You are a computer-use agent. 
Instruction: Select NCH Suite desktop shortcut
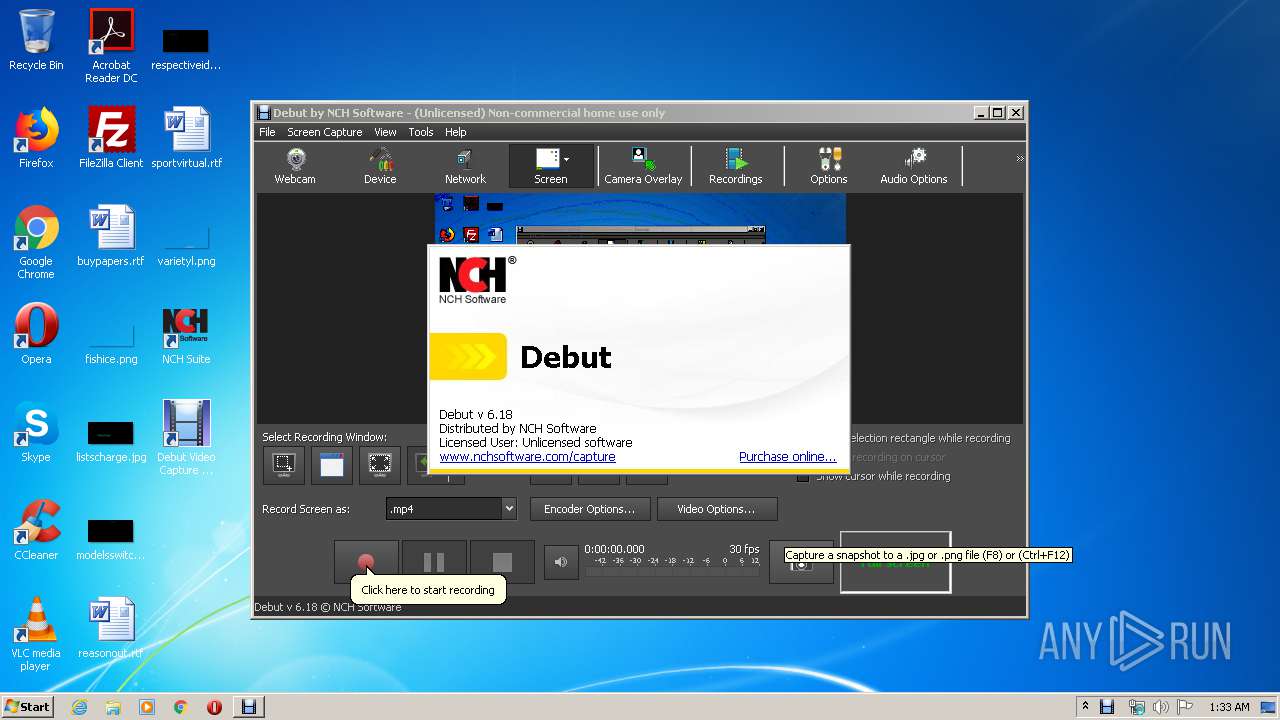(x=186, y=334)
